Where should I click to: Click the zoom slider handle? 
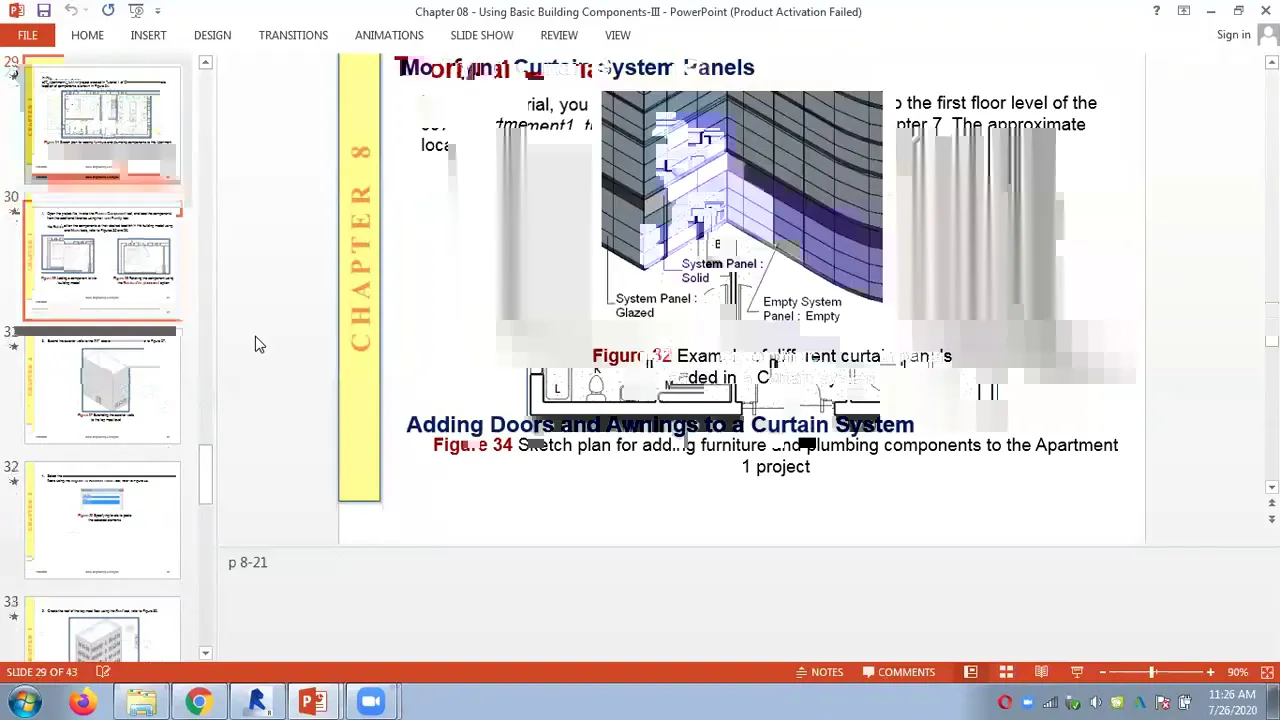1152,672
